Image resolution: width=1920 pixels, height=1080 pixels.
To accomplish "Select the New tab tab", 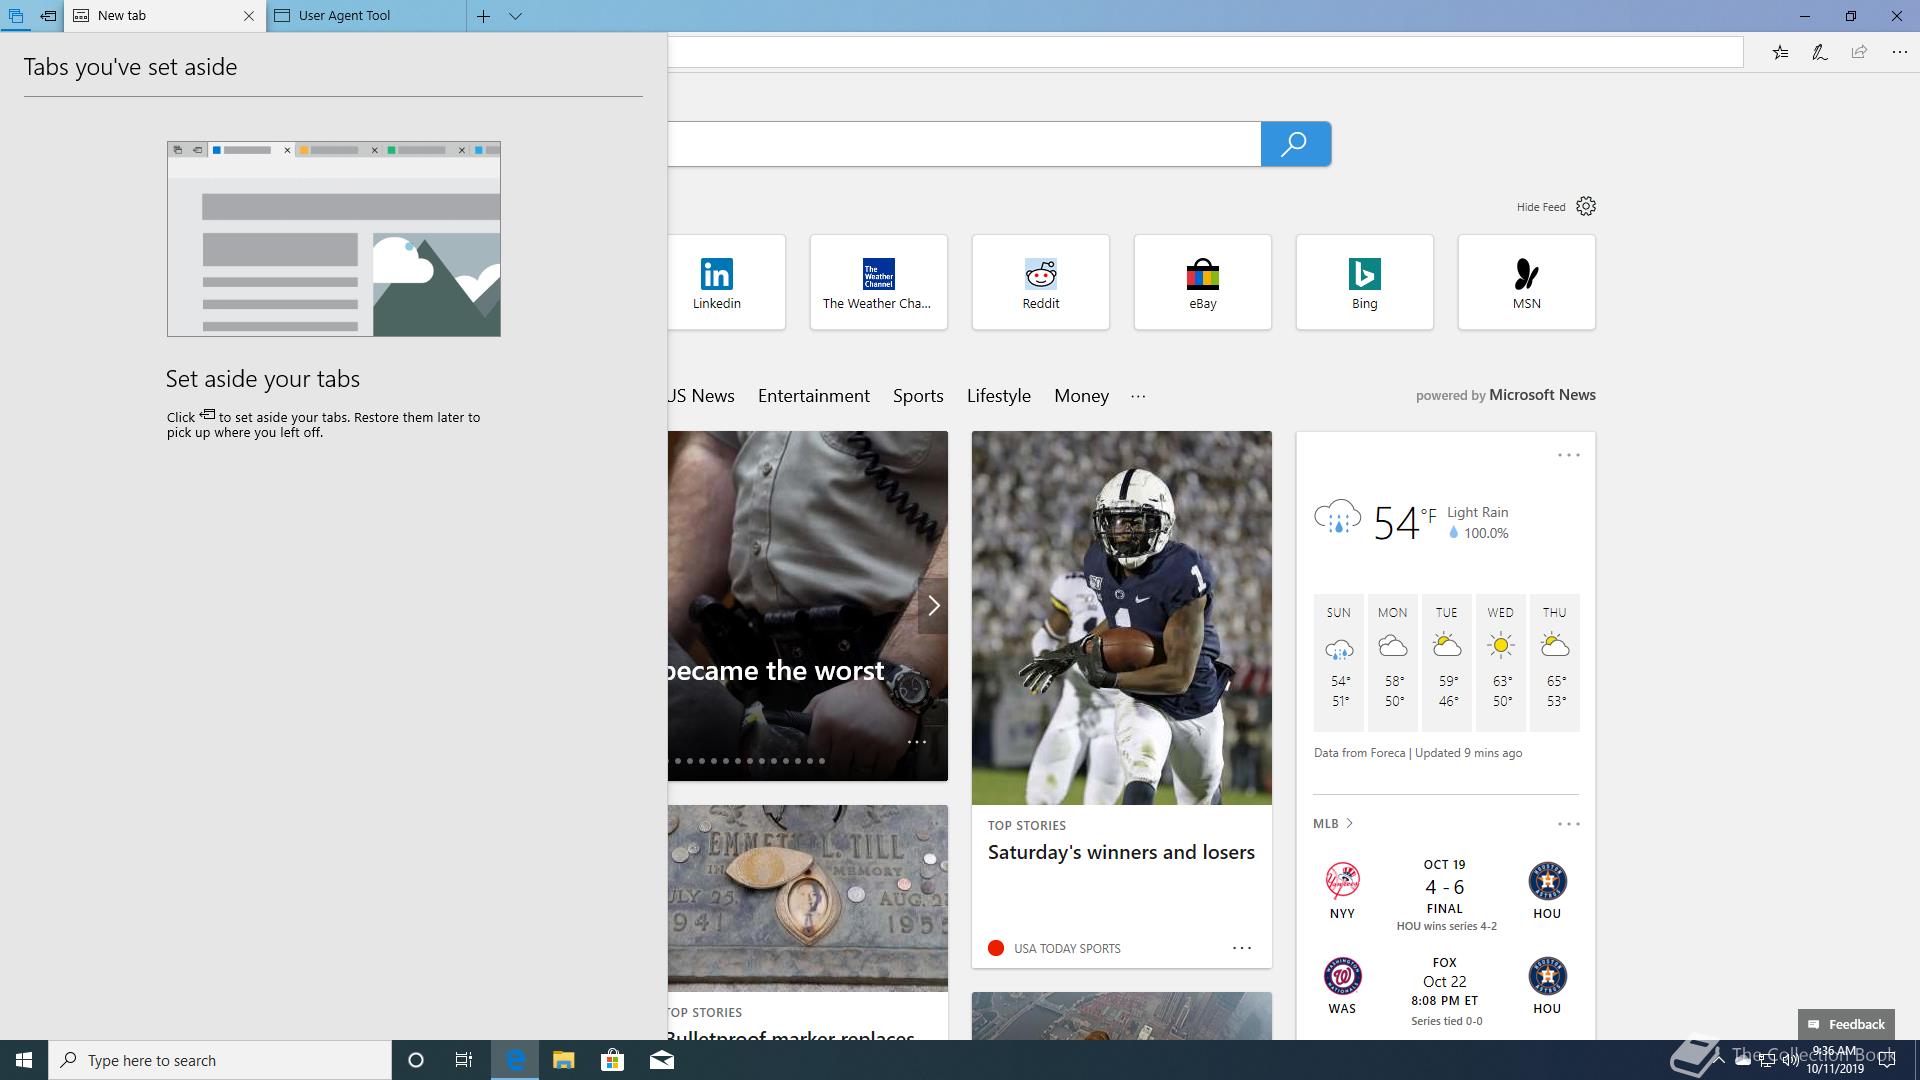I will (x=155, y=16).
